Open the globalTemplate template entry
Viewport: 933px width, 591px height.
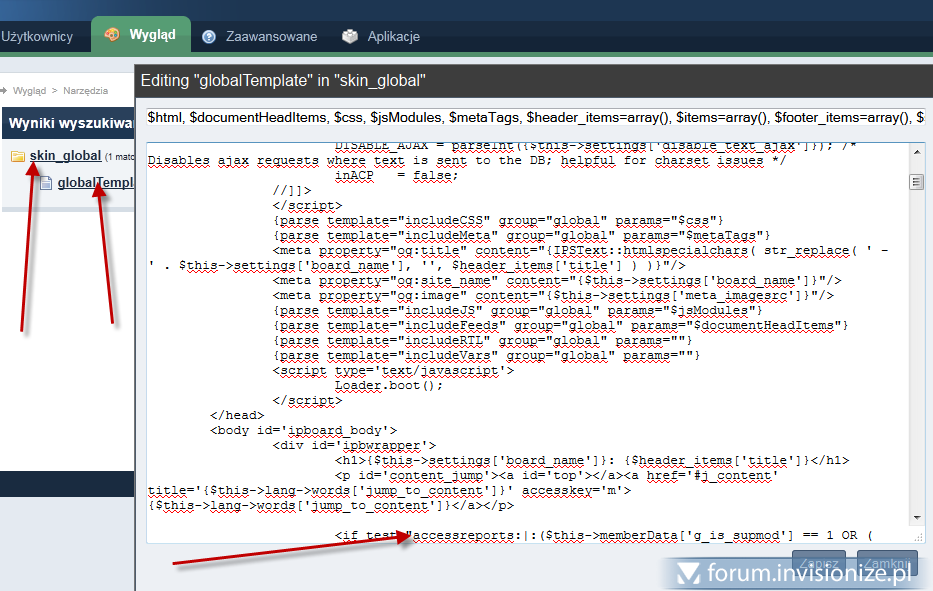pos(96,183)
